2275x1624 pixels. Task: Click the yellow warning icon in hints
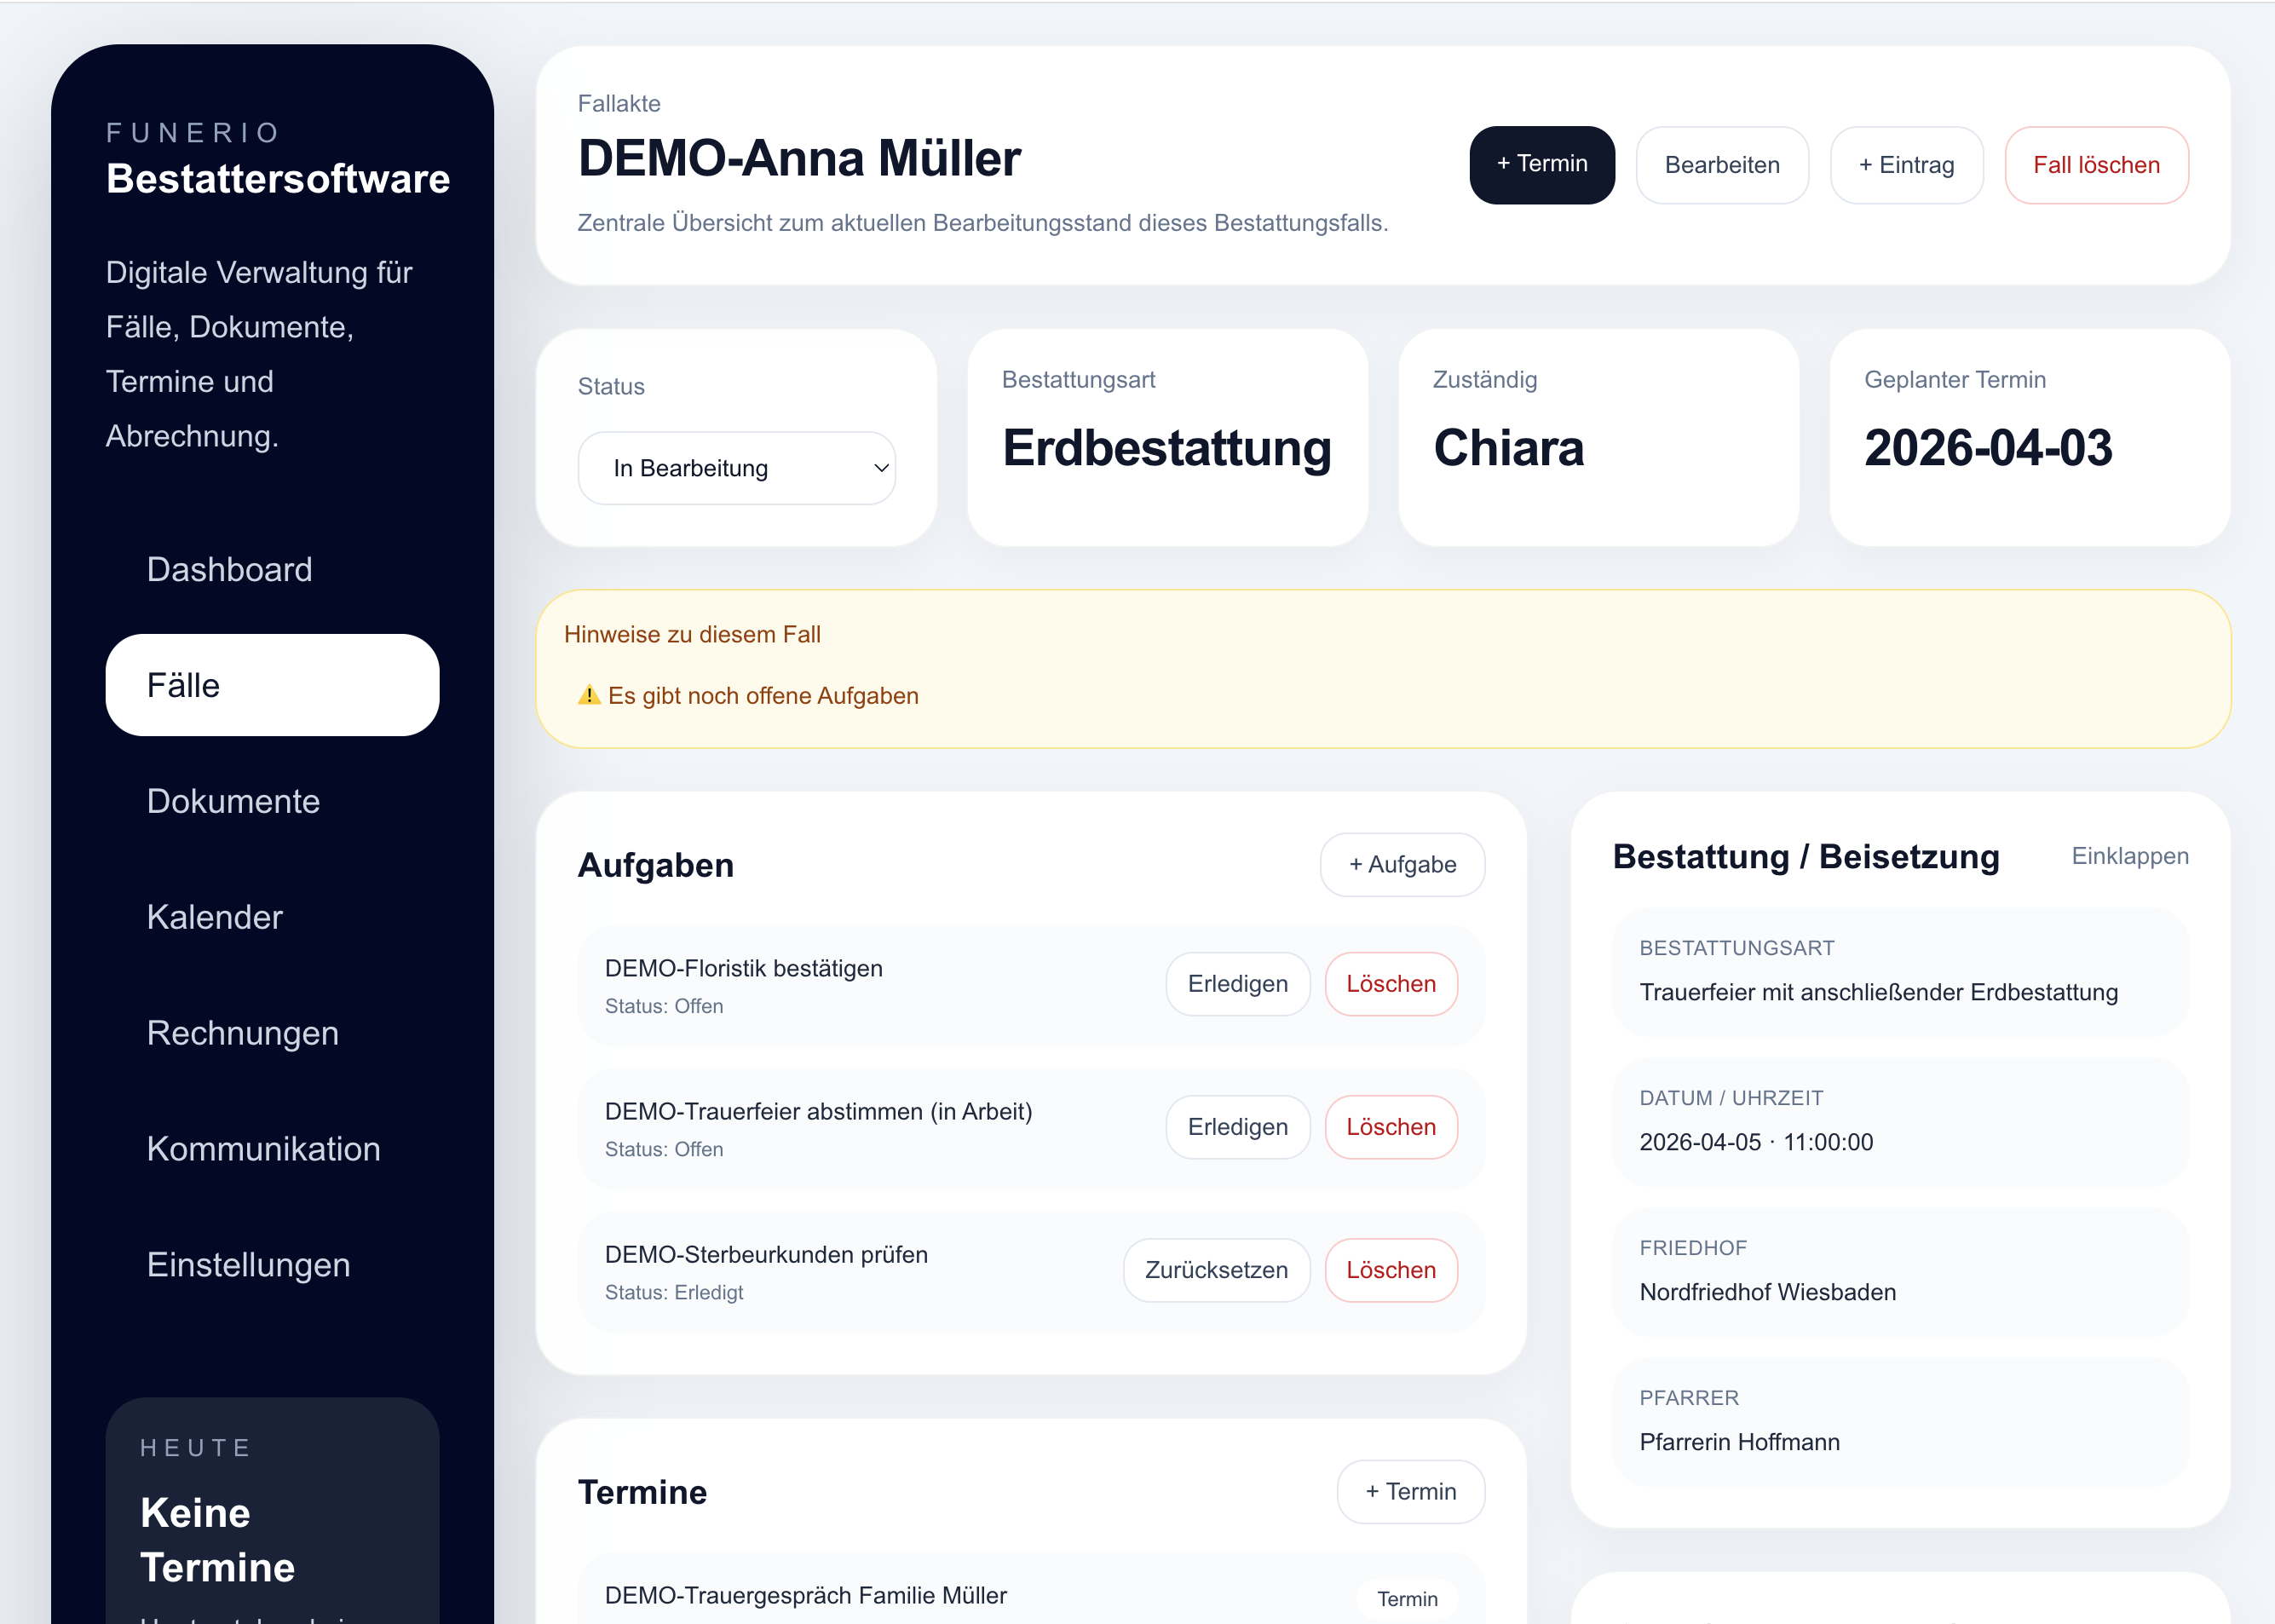[x=589, y=695]
